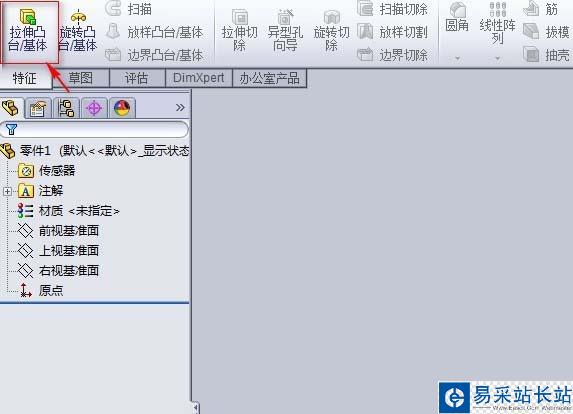This screenshot has height=414, width=573.
Task: Click the Draft (拔模) tool
Action: point(546,32)
